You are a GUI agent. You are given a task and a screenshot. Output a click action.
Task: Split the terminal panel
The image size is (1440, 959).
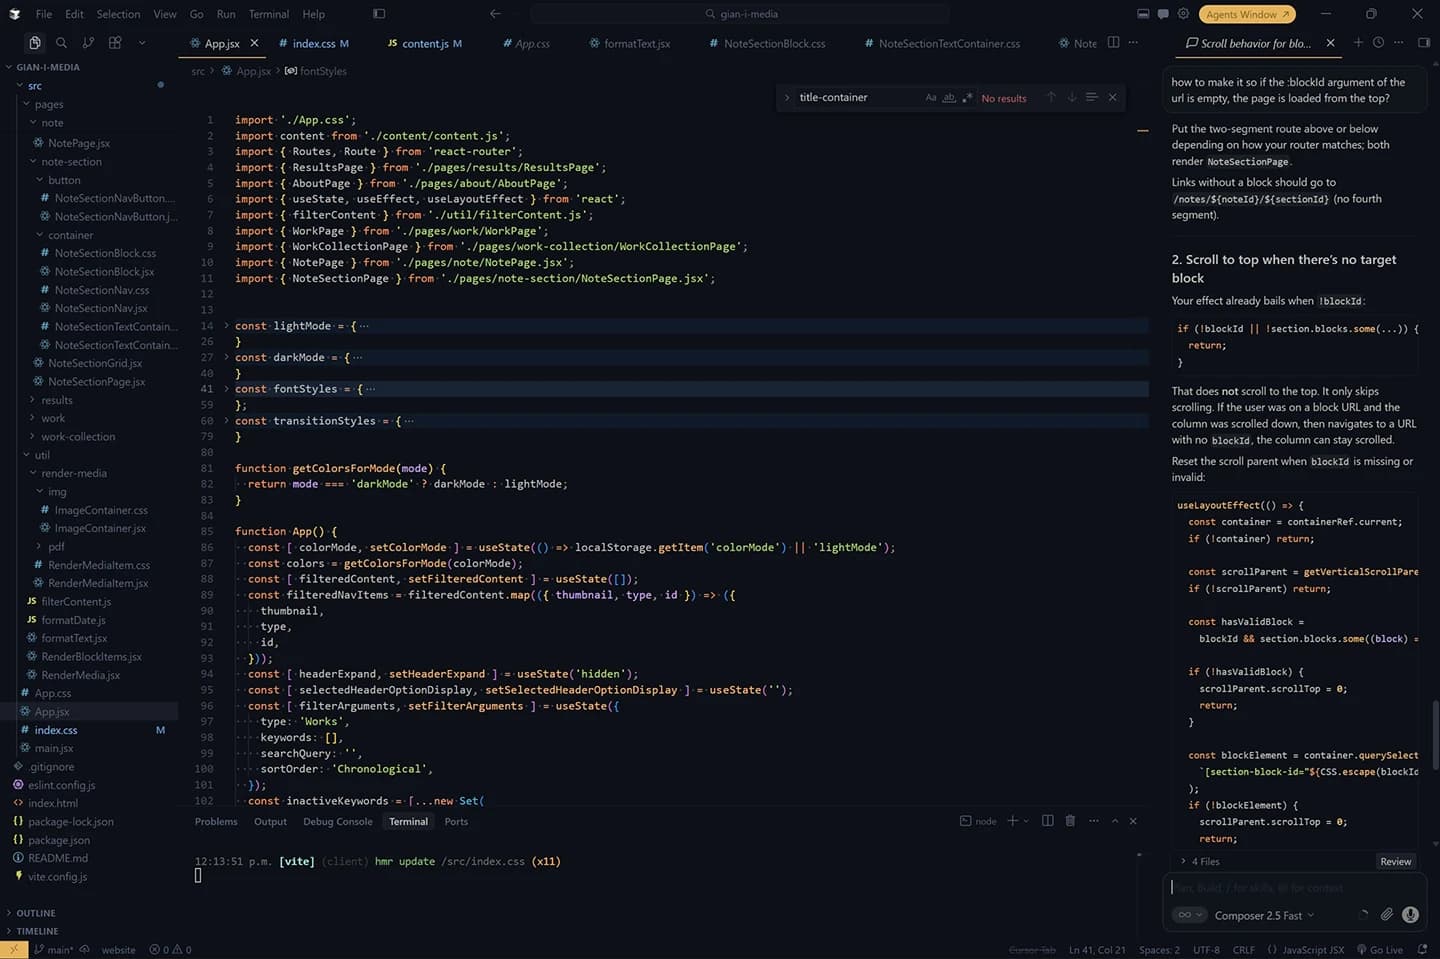tap(1047, 821)
